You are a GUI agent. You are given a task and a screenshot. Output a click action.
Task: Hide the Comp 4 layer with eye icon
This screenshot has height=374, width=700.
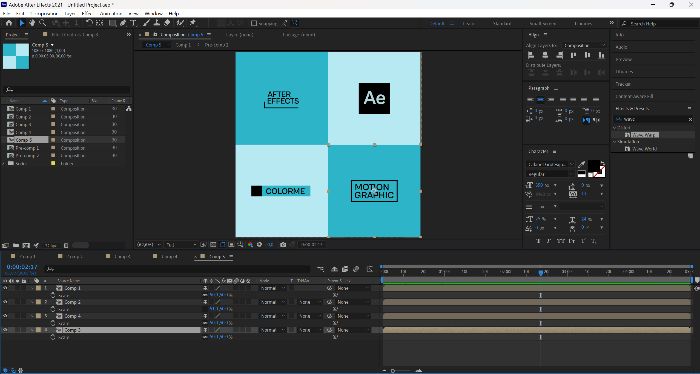pyautogui.click(x=5, y=316)
